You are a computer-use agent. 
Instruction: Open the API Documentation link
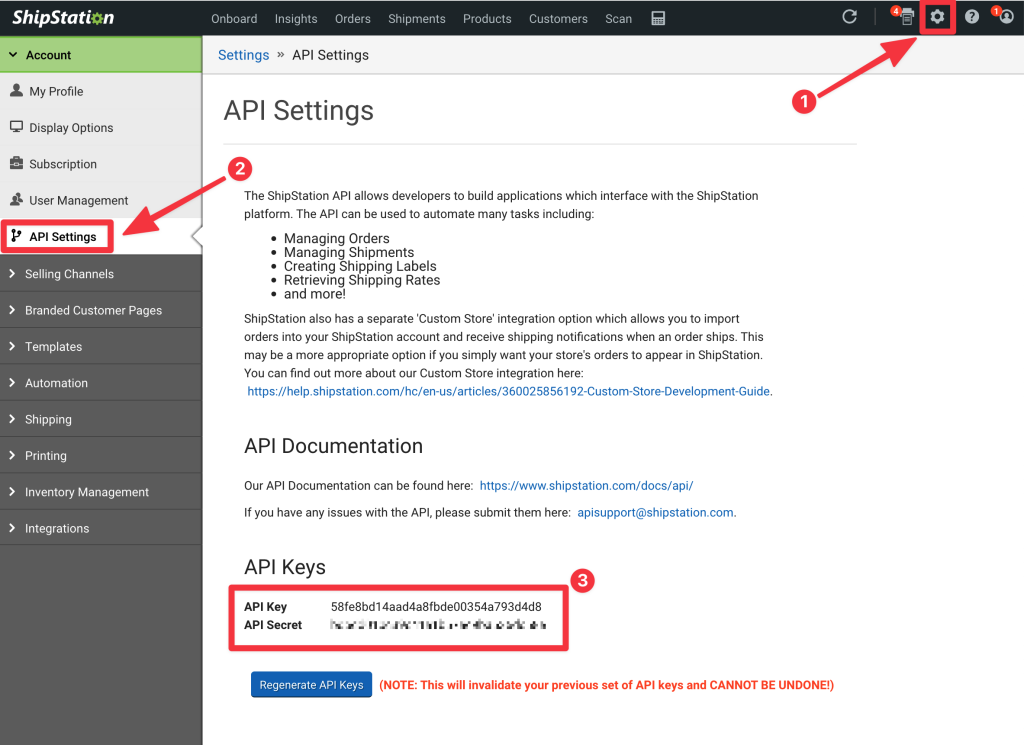(x=586, y=485)
